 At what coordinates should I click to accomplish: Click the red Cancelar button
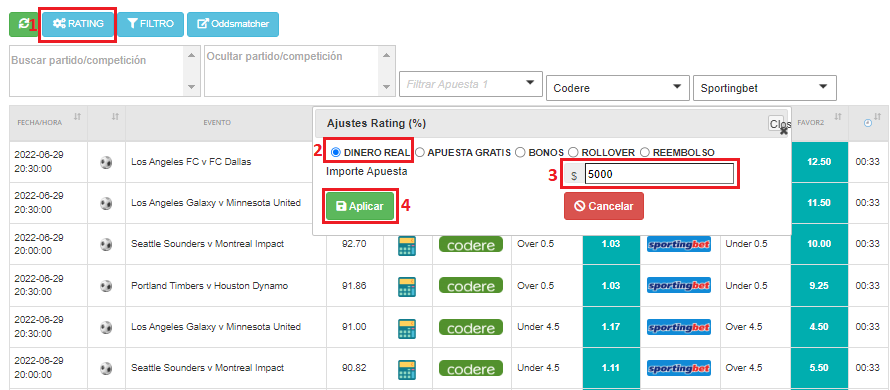pyautogui.click(x=603, y=206)
